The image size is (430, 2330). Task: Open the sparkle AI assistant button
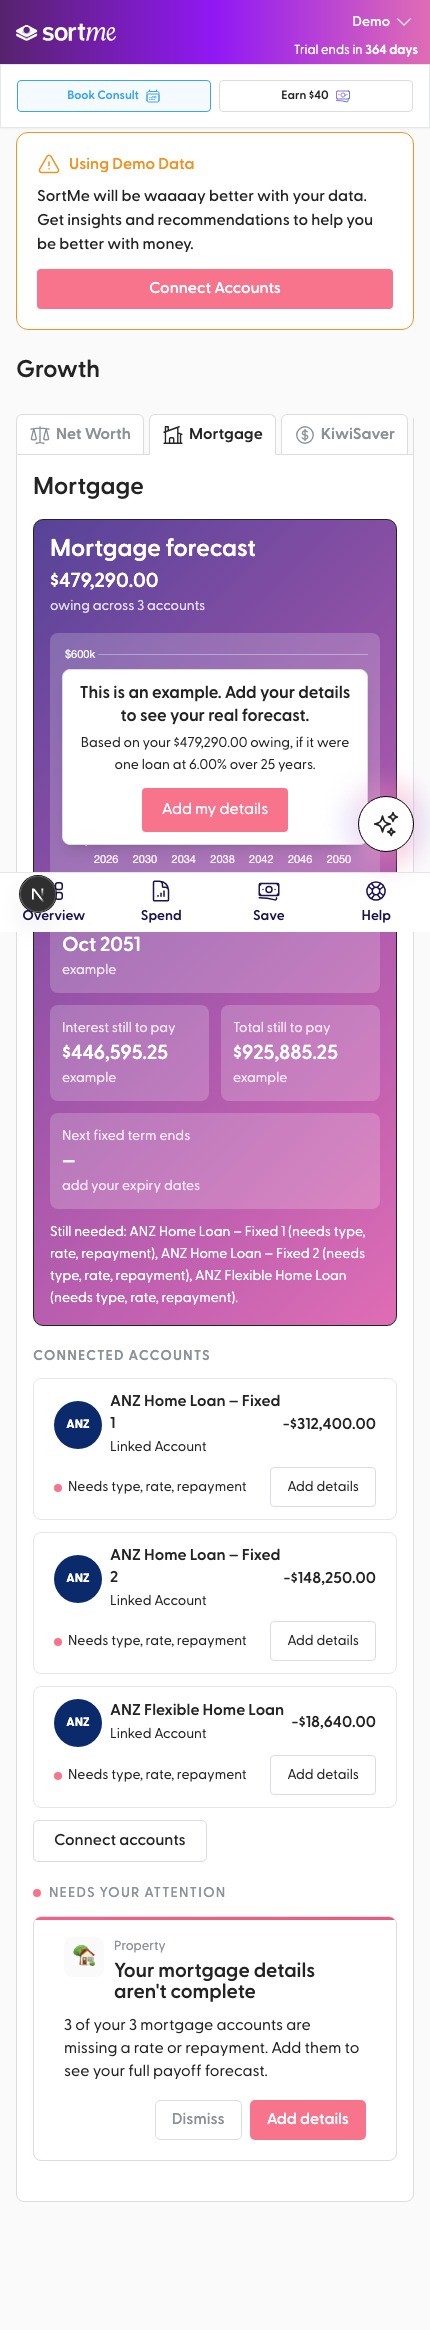(x=386, y=824)
